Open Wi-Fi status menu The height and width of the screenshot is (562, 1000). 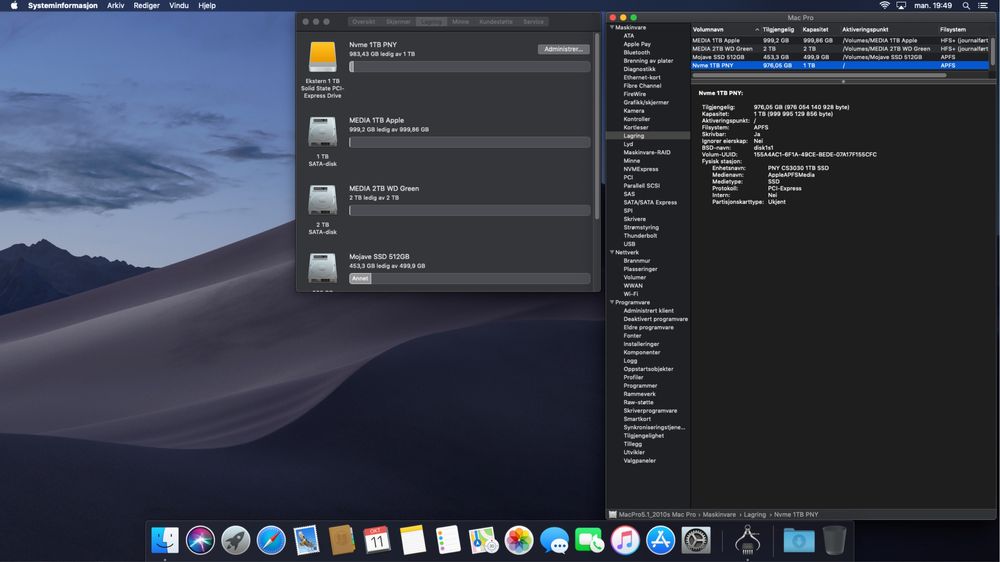coord(885,5)
